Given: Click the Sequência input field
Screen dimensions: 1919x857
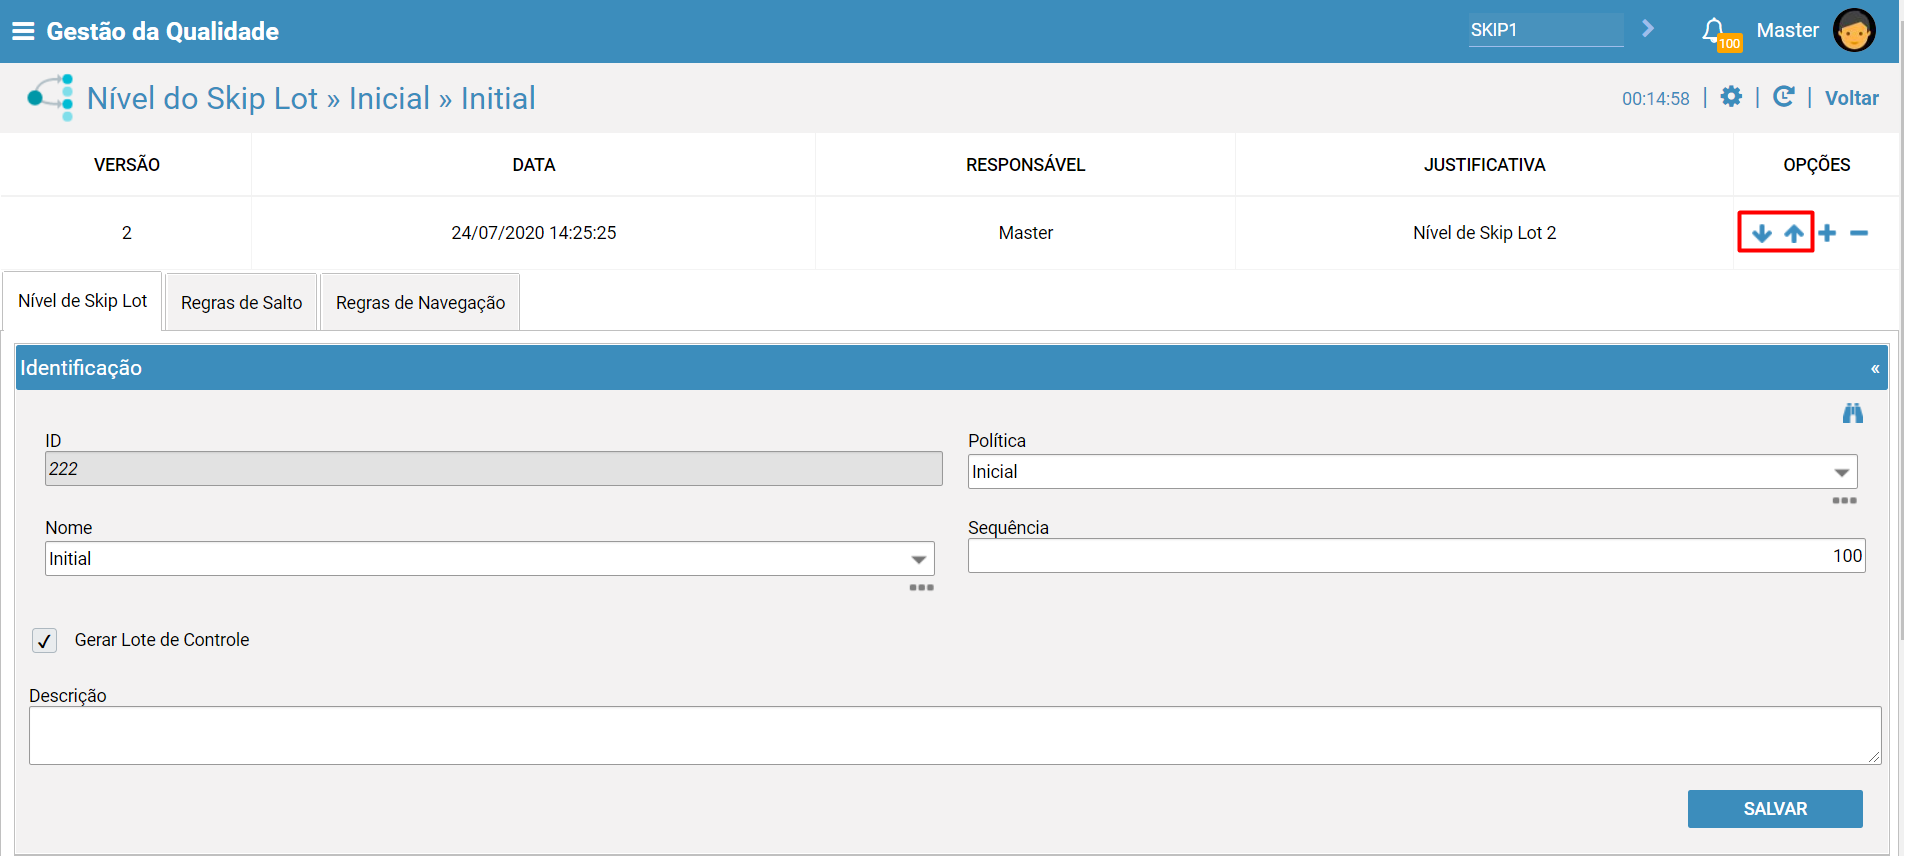Looking at the screenshot, I should (1416, 556).
